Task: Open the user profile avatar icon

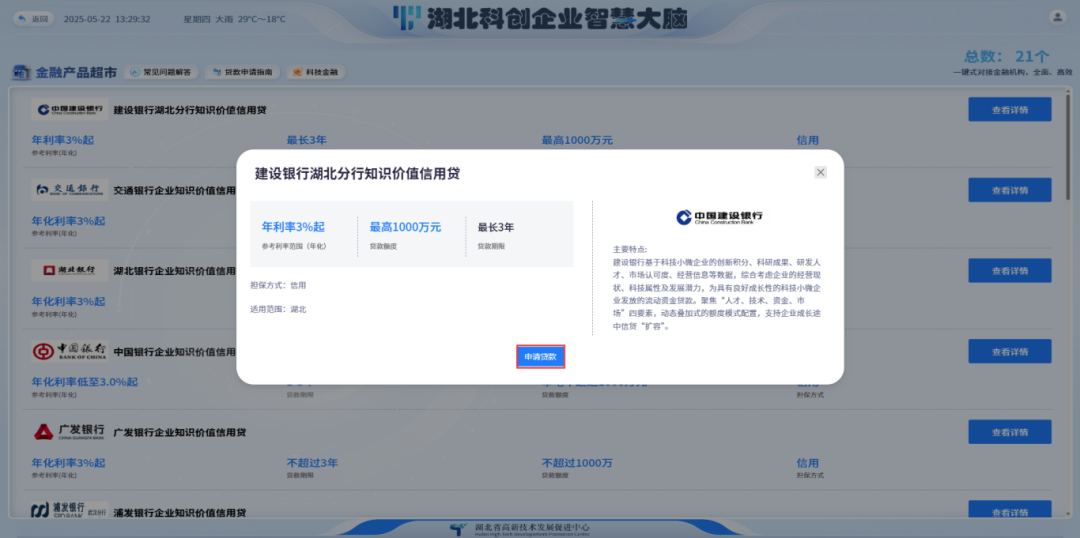Action: coord(1057,18)
